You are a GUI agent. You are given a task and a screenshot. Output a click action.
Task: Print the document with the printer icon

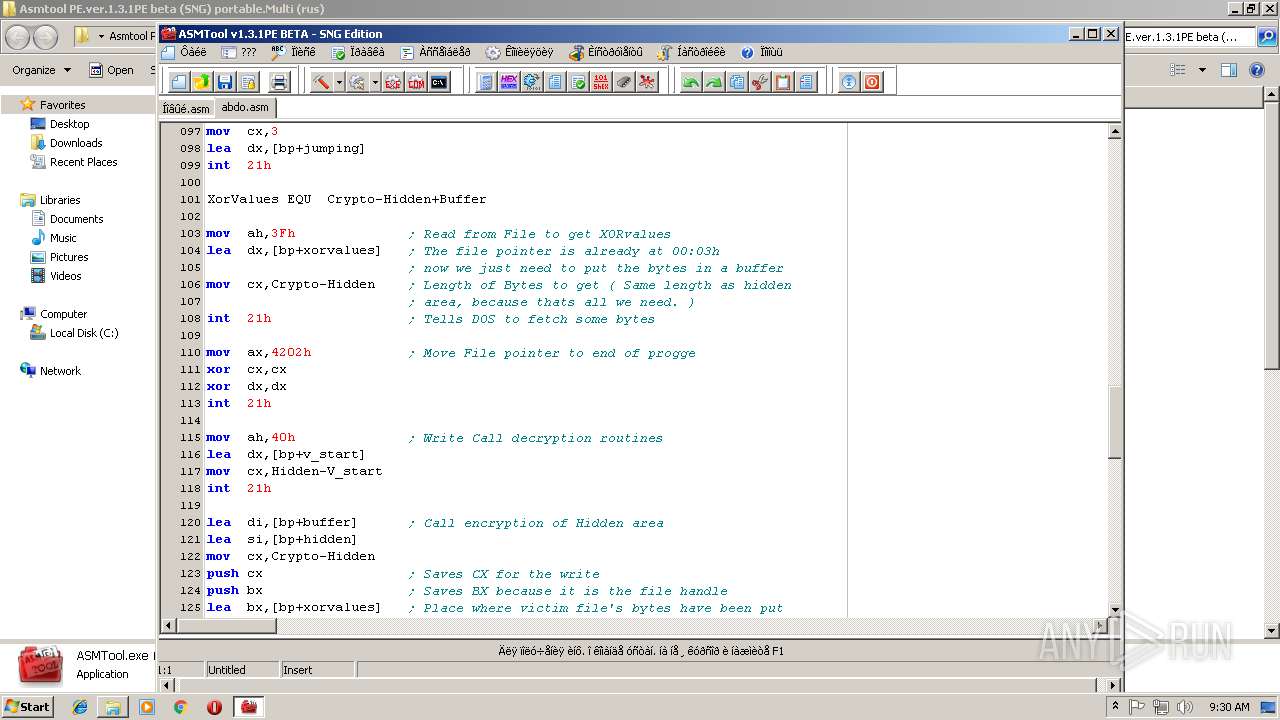pos(280,82)
